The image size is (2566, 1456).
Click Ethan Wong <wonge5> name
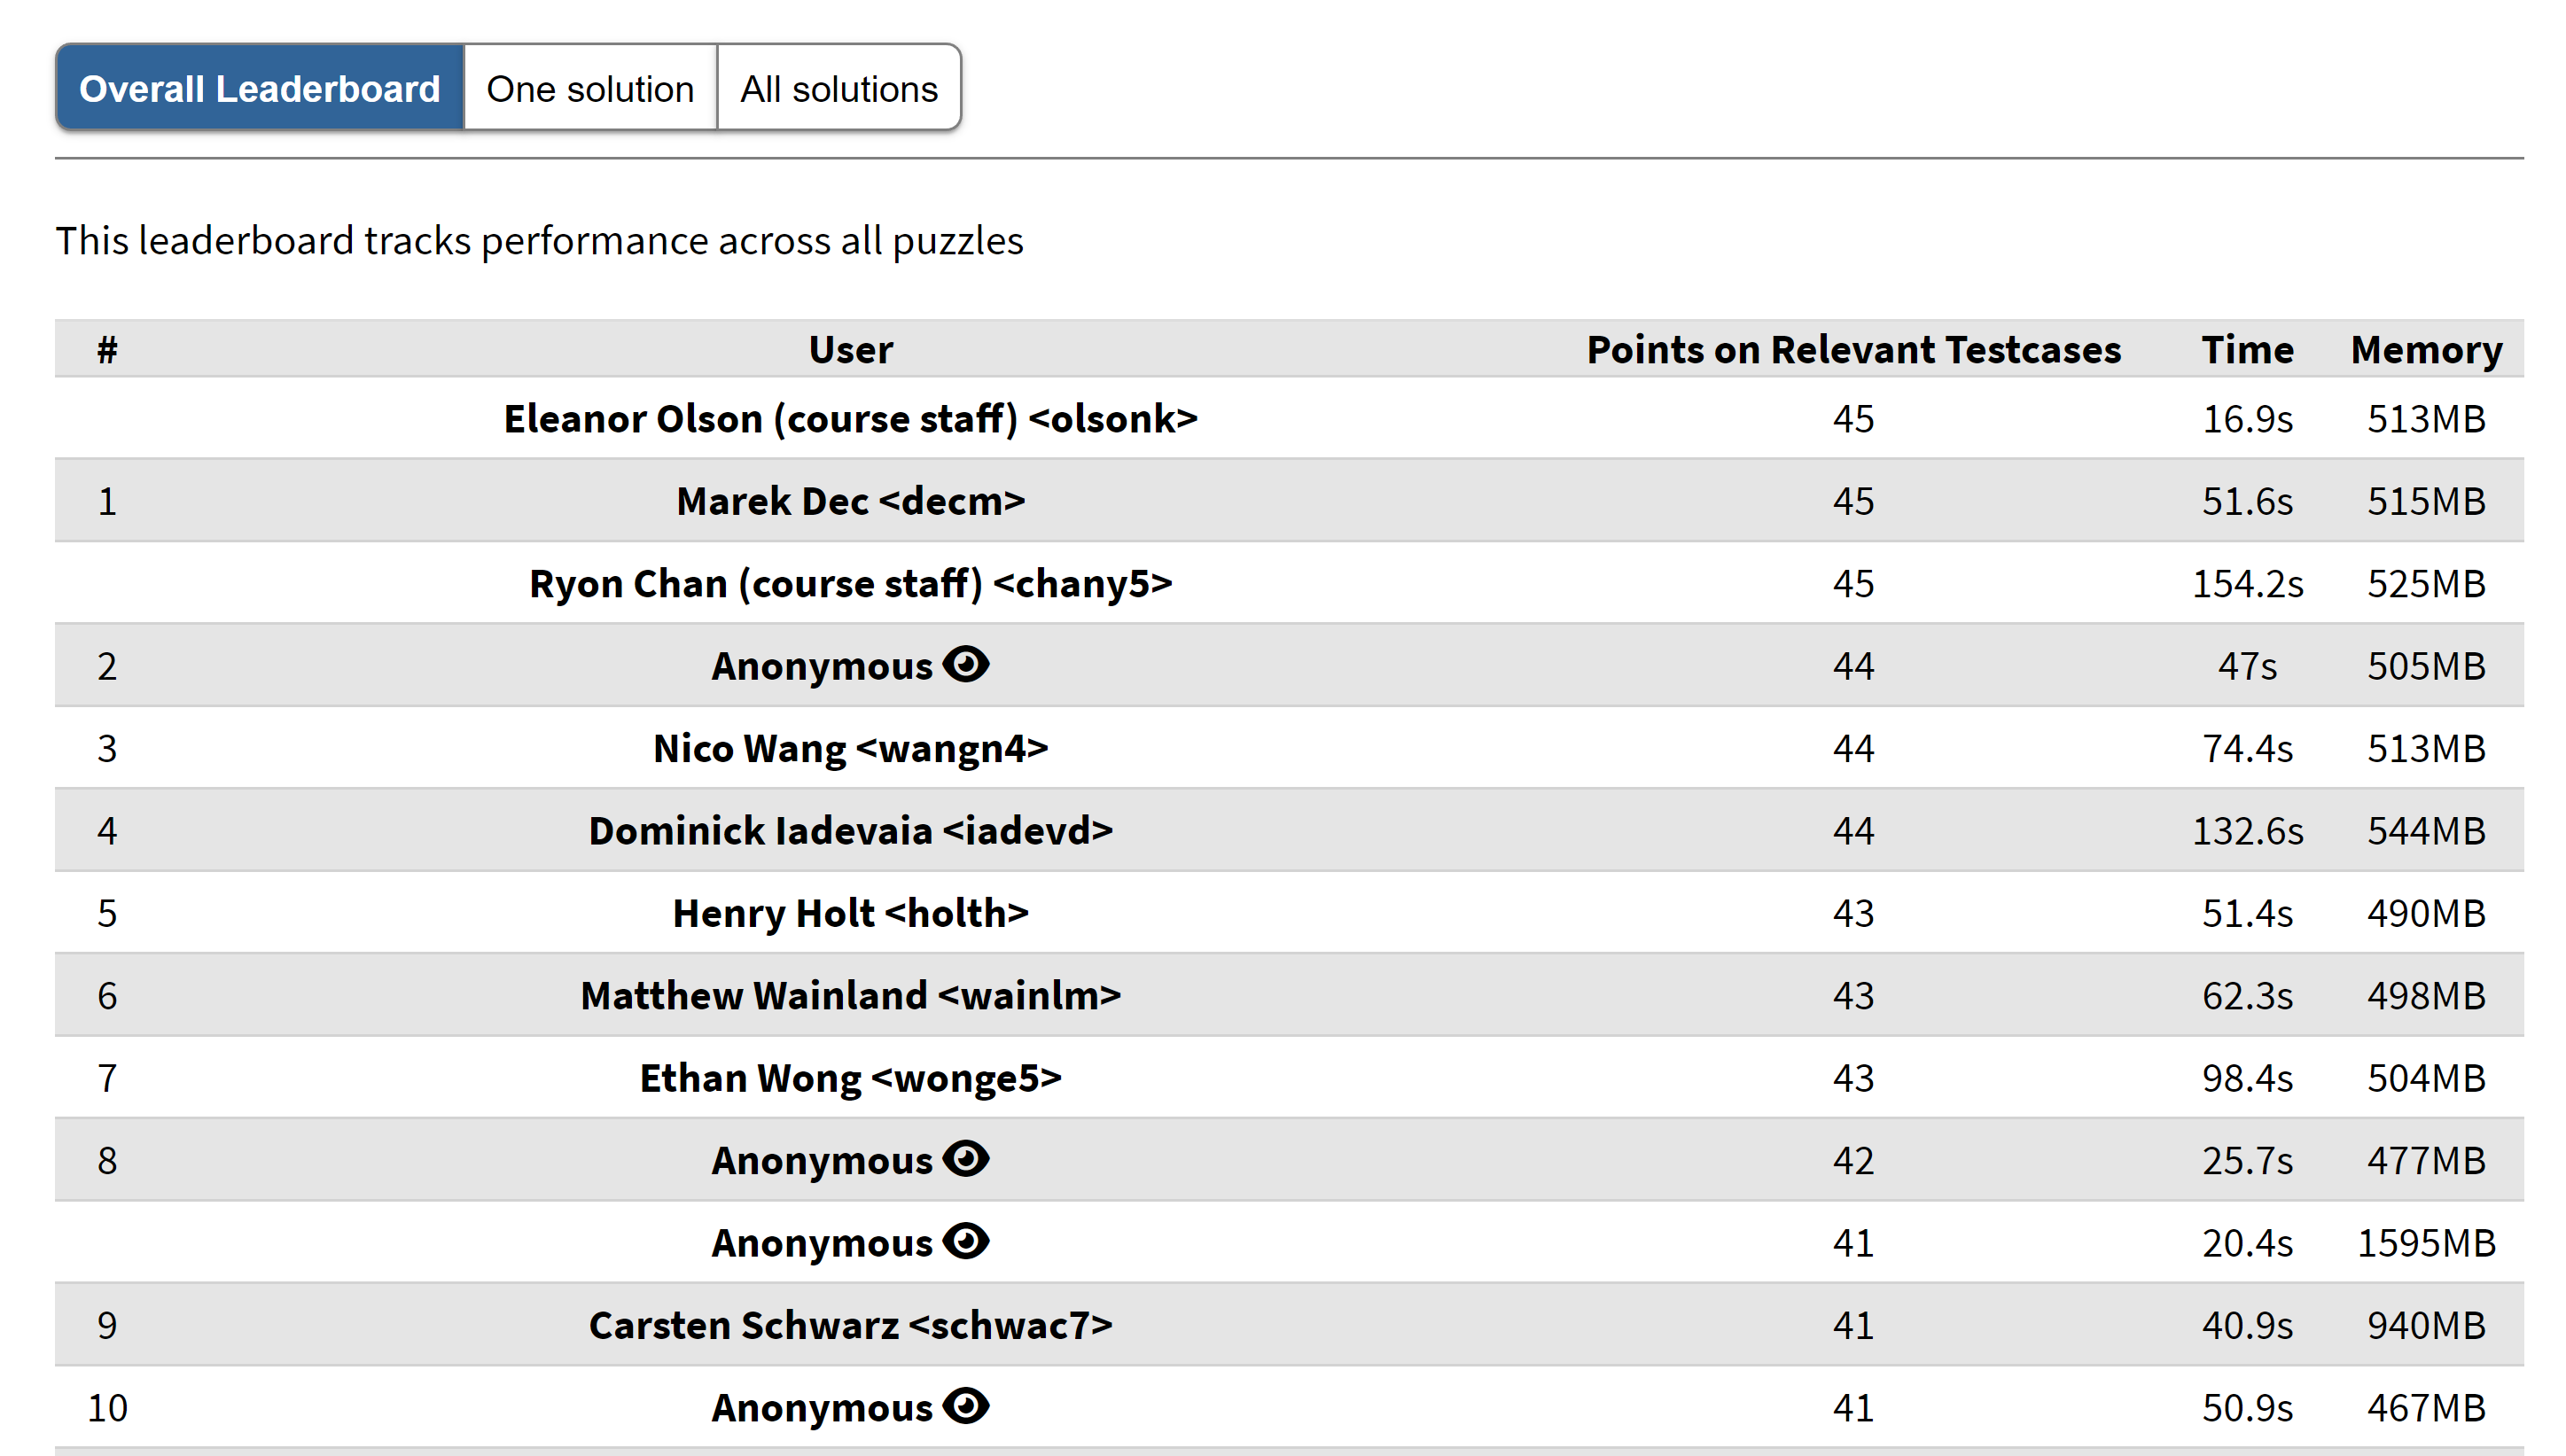coord(851,1078)
